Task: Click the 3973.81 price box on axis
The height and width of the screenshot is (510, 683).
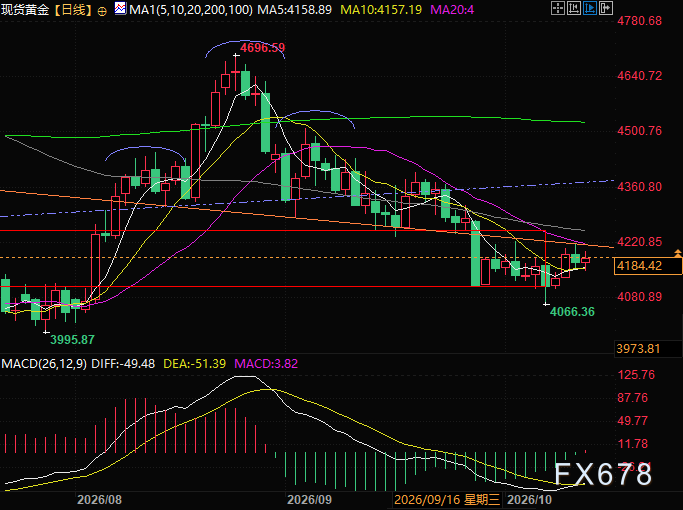Action: (x=648, y=349)
